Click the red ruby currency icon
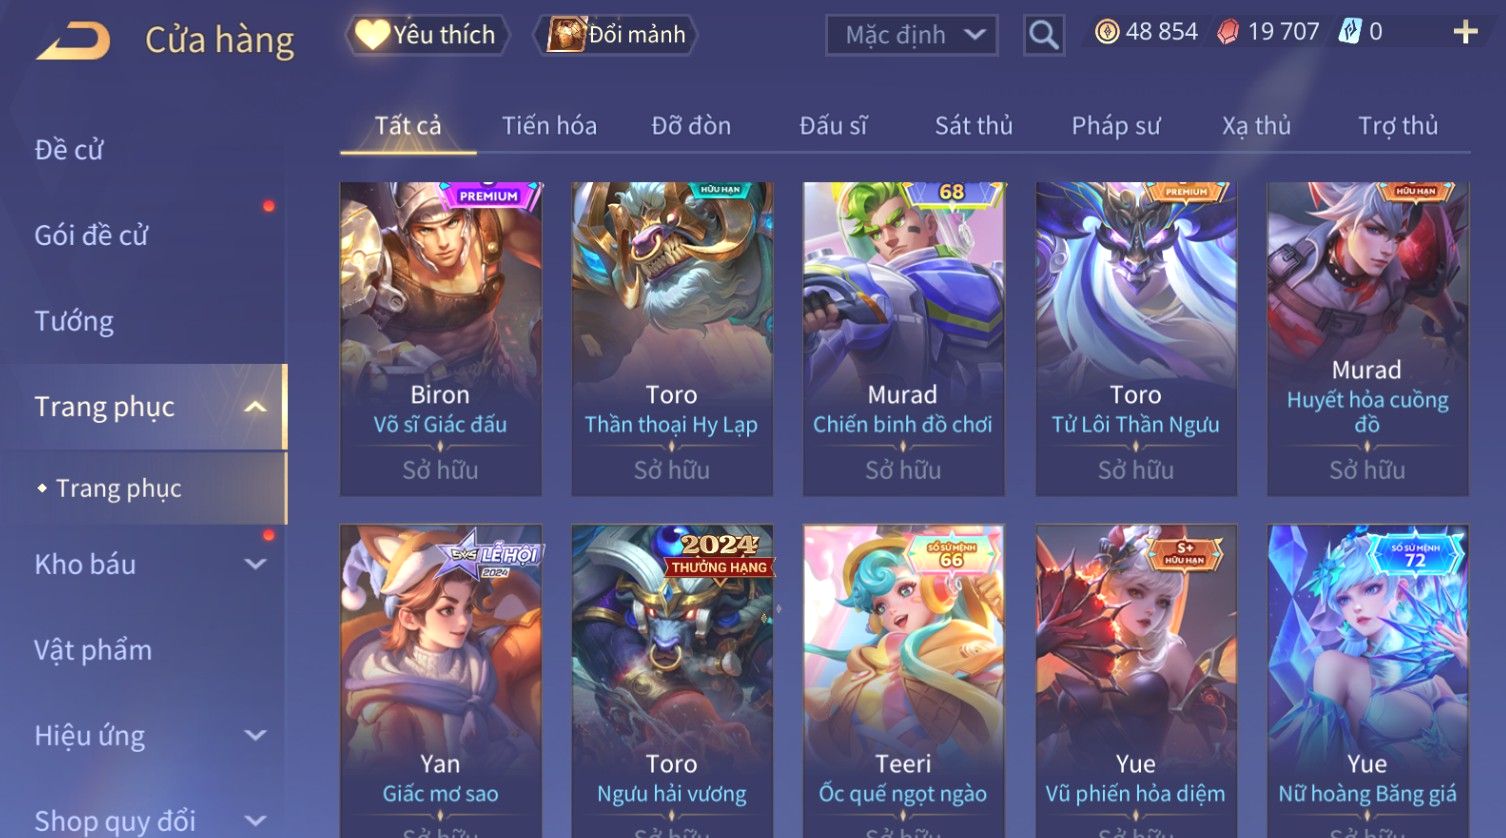This screenshot has width=1506, height=838. click(1227, 32)
